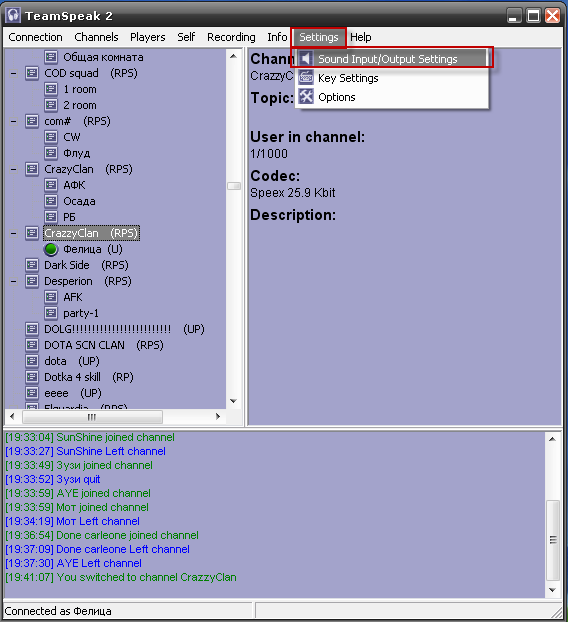
Task: Click channel list horizontal scroll left arrow
Action: (12, 417)
